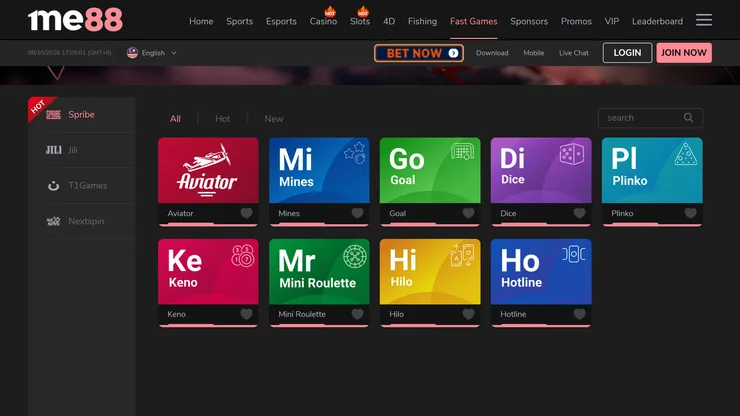Open the Fishing menu item
Viewport: 740px width, 416px height.
click(x=422, y=21)
